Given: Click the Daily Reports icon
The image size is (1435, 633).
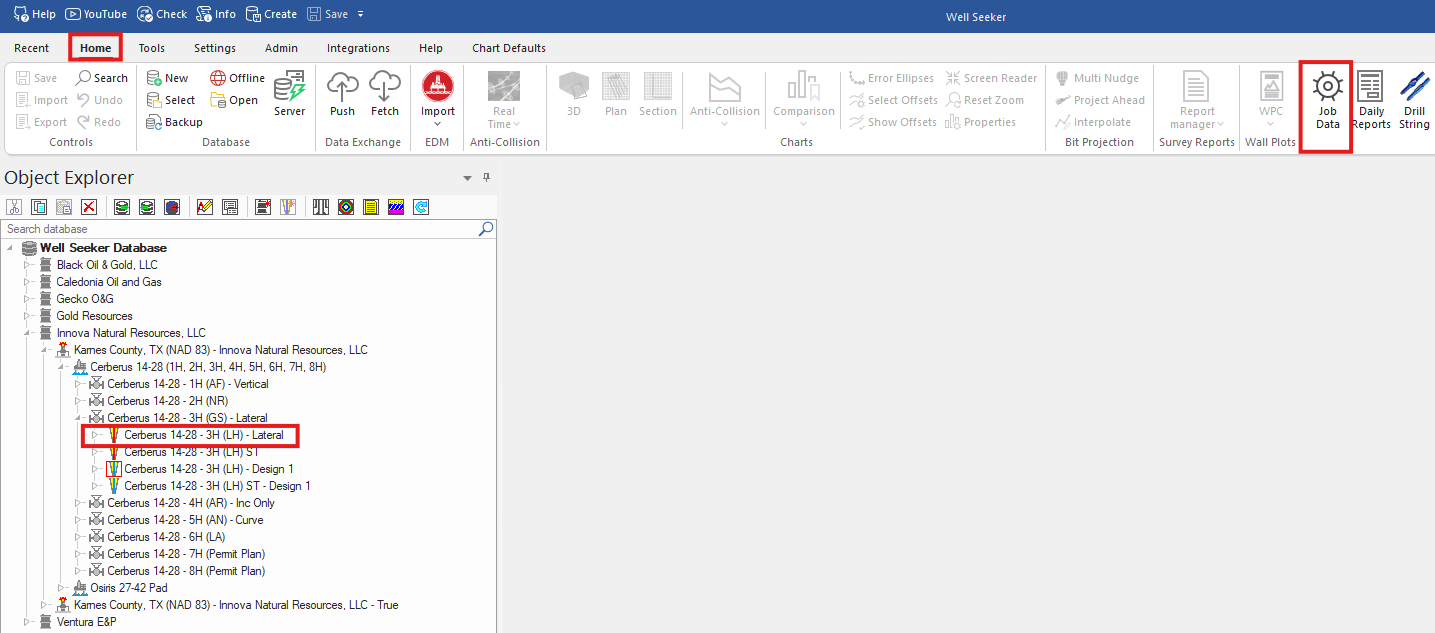Looking at the screenshot, I should [x=1371, y=102].
